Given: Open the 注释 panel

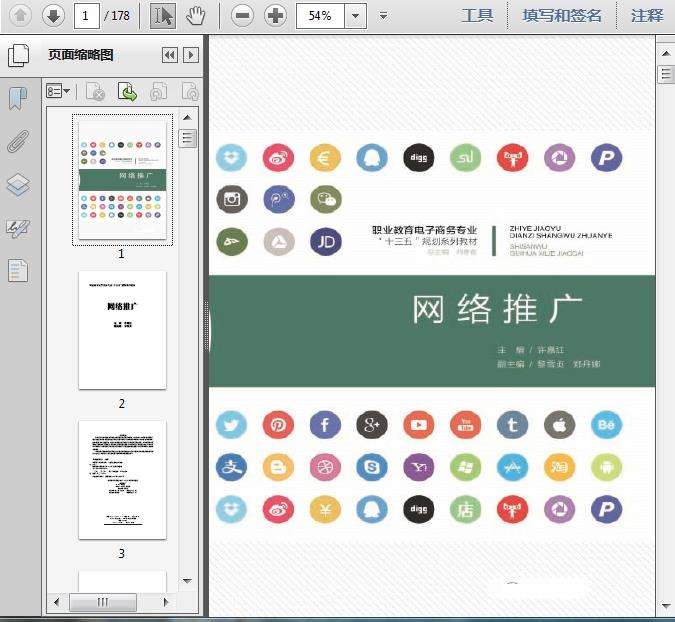Looking at the screenshot, I should click(x=647, y=16).
